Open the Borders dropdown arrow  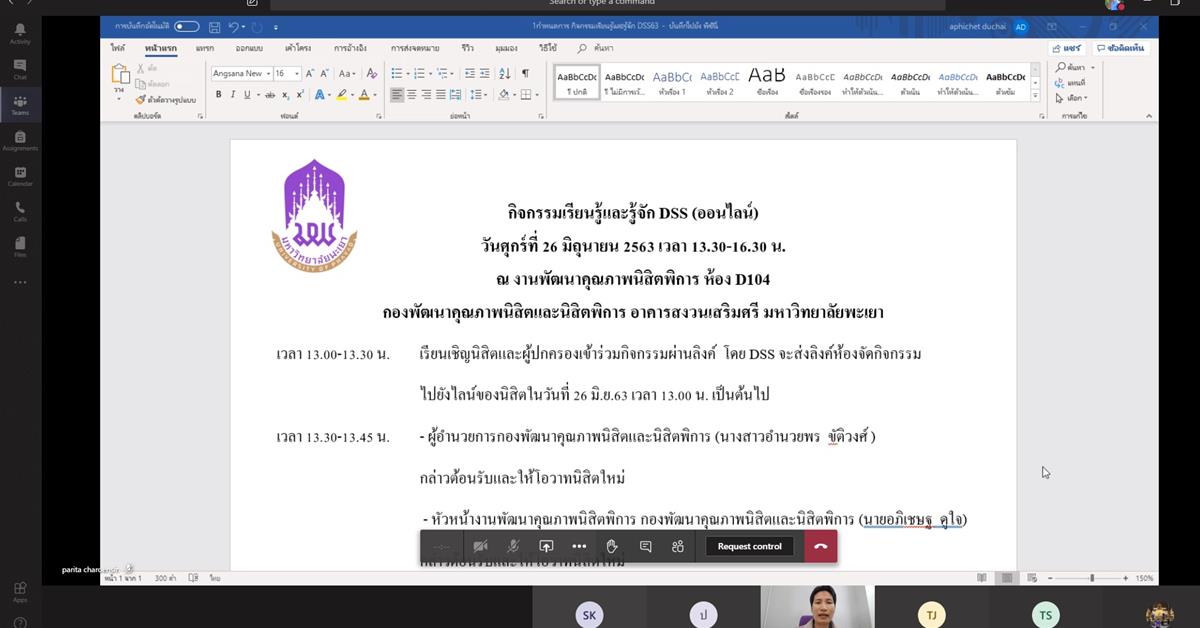pos(539,95)
